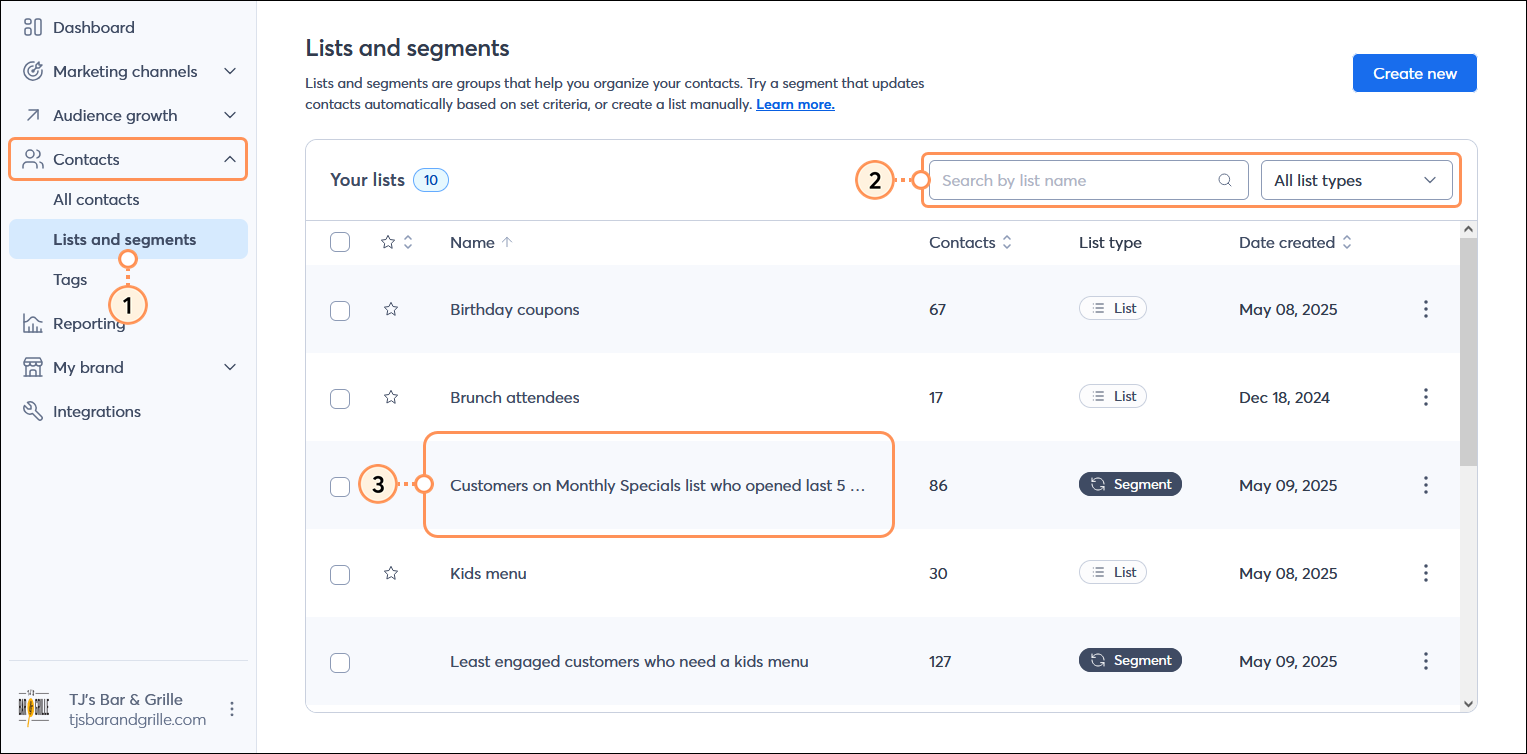This screenshot has width=1527, height=754.
Task: Expand the Marketing channels menu chevron
Action: click(x=230, y=71)
